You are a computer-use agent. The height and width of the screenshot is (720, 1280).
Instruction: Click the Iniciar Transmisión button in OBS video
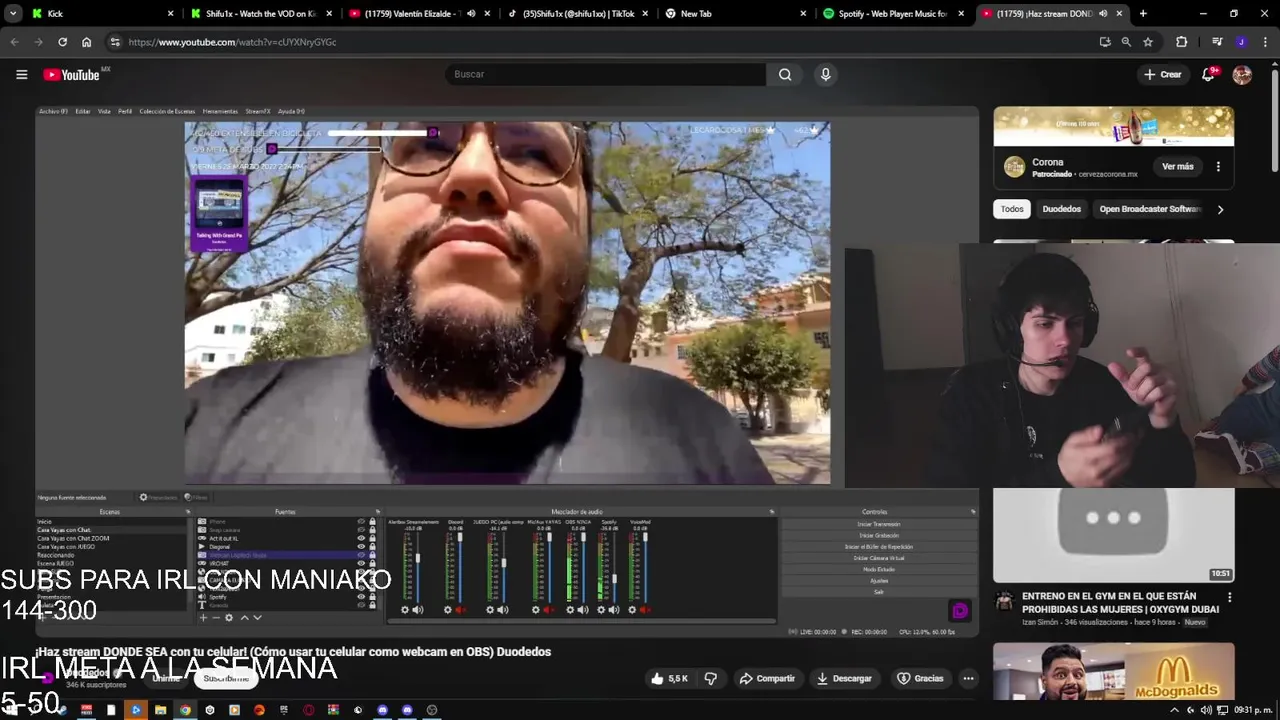(879, 524)
